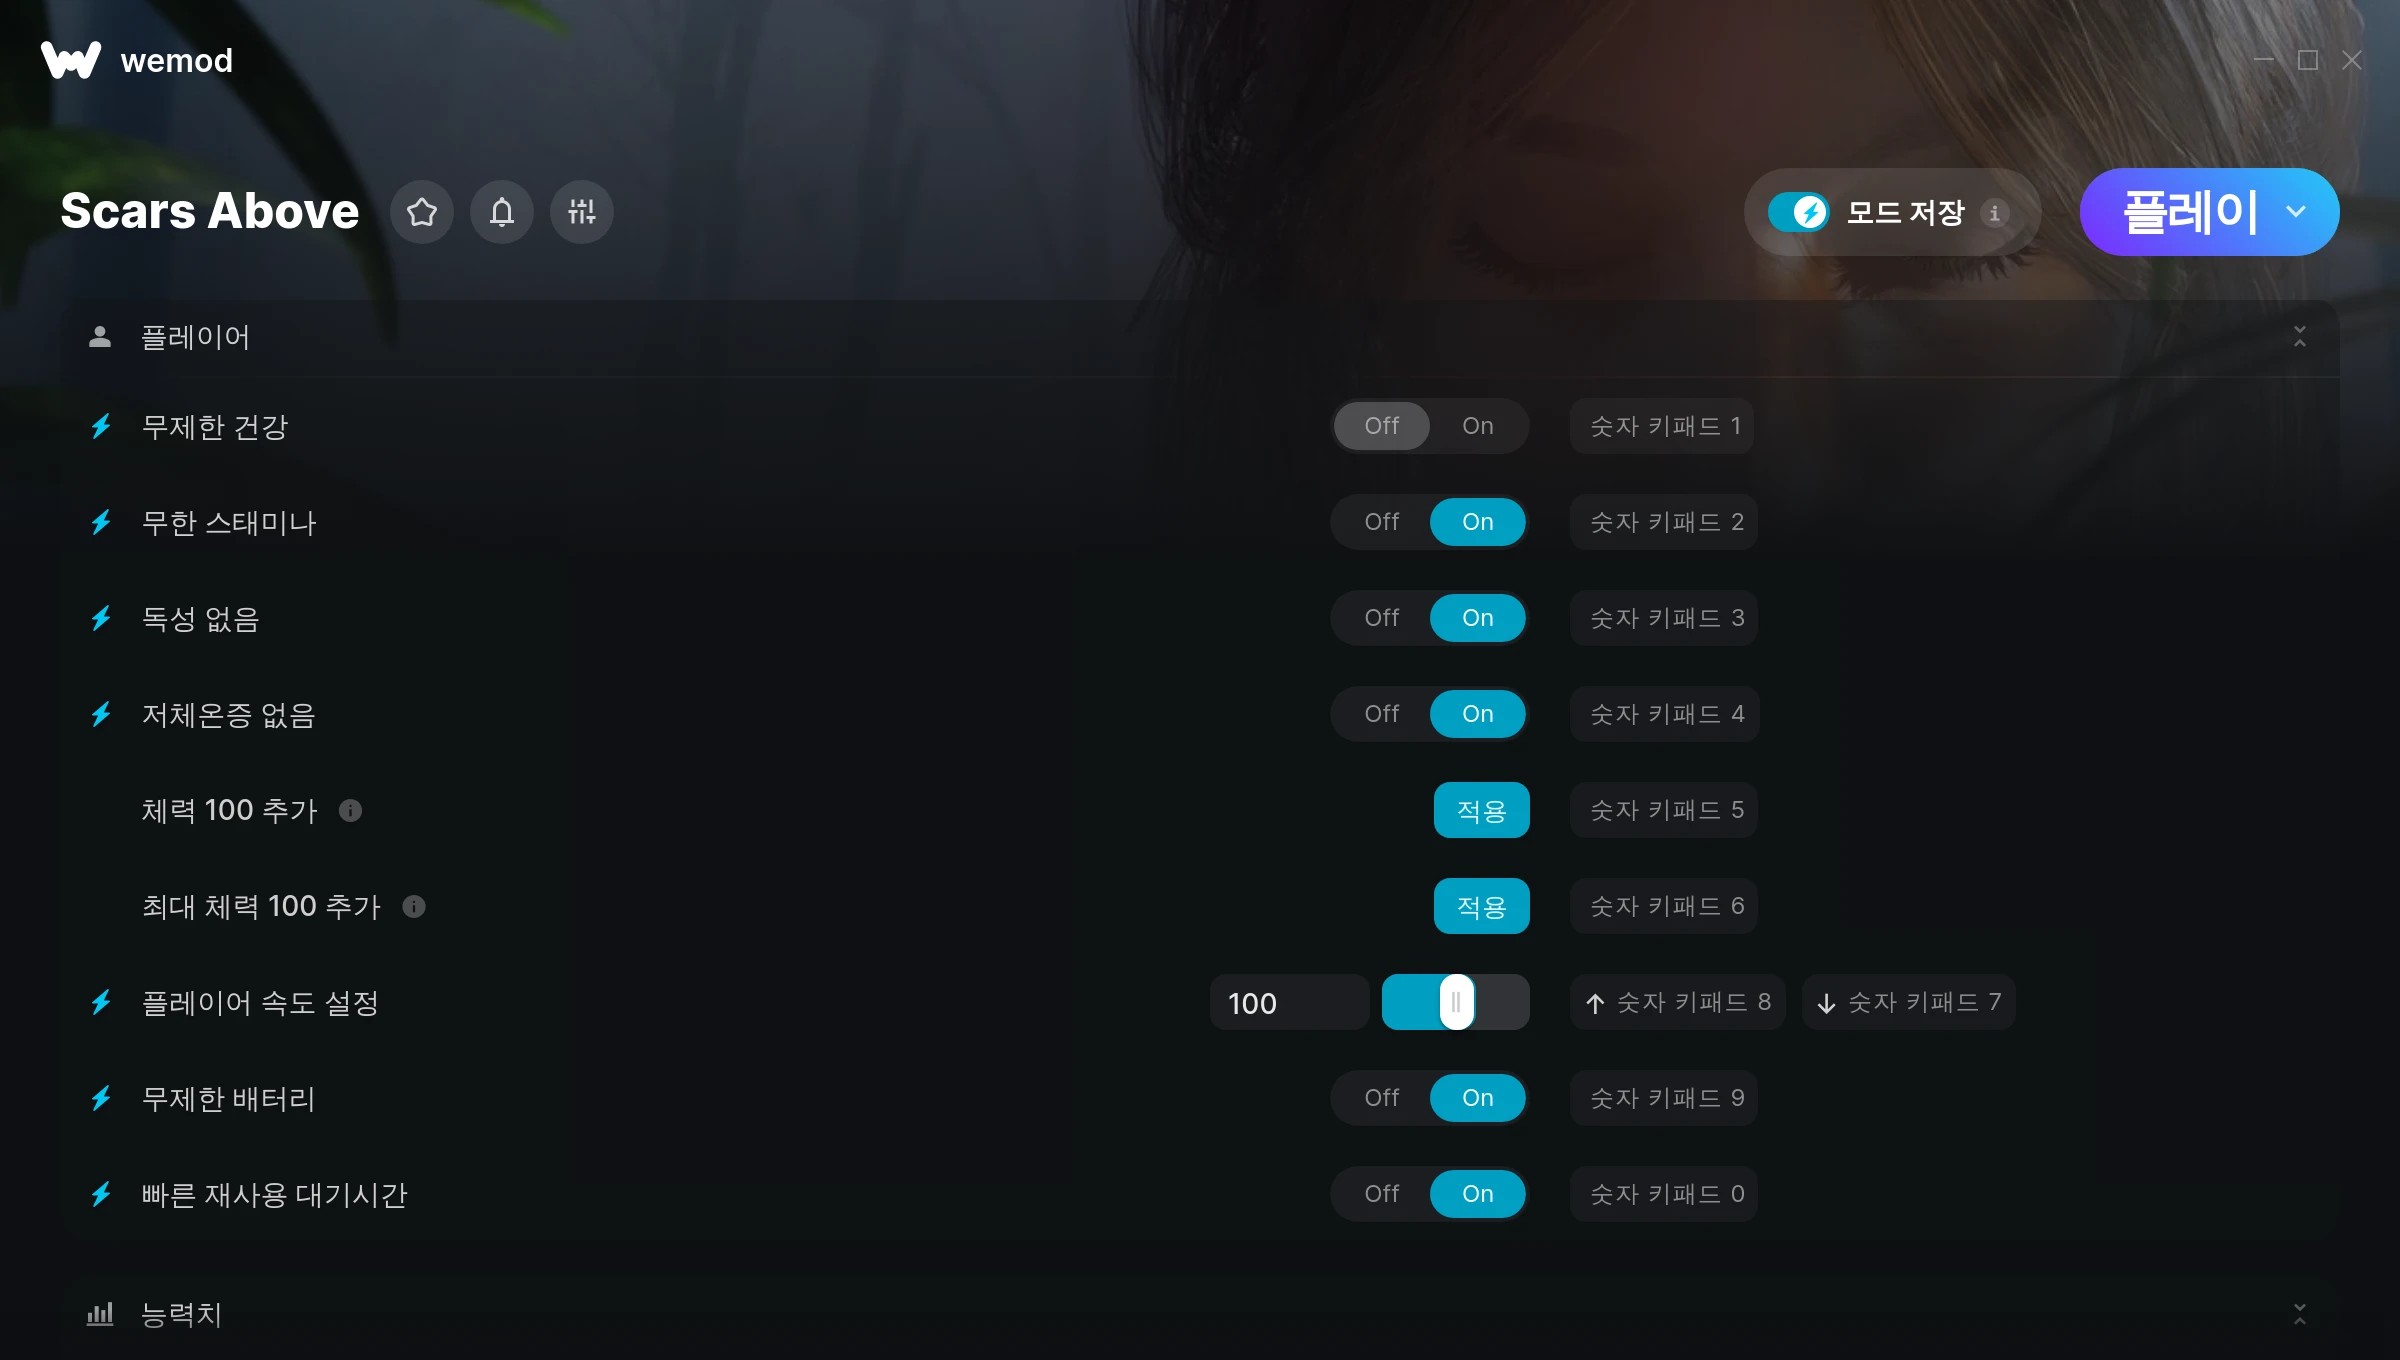Click the 숫자 키패드 3 hotkey button
Viewport: 2400px width, 1360px height.
tap(1664, 618)
